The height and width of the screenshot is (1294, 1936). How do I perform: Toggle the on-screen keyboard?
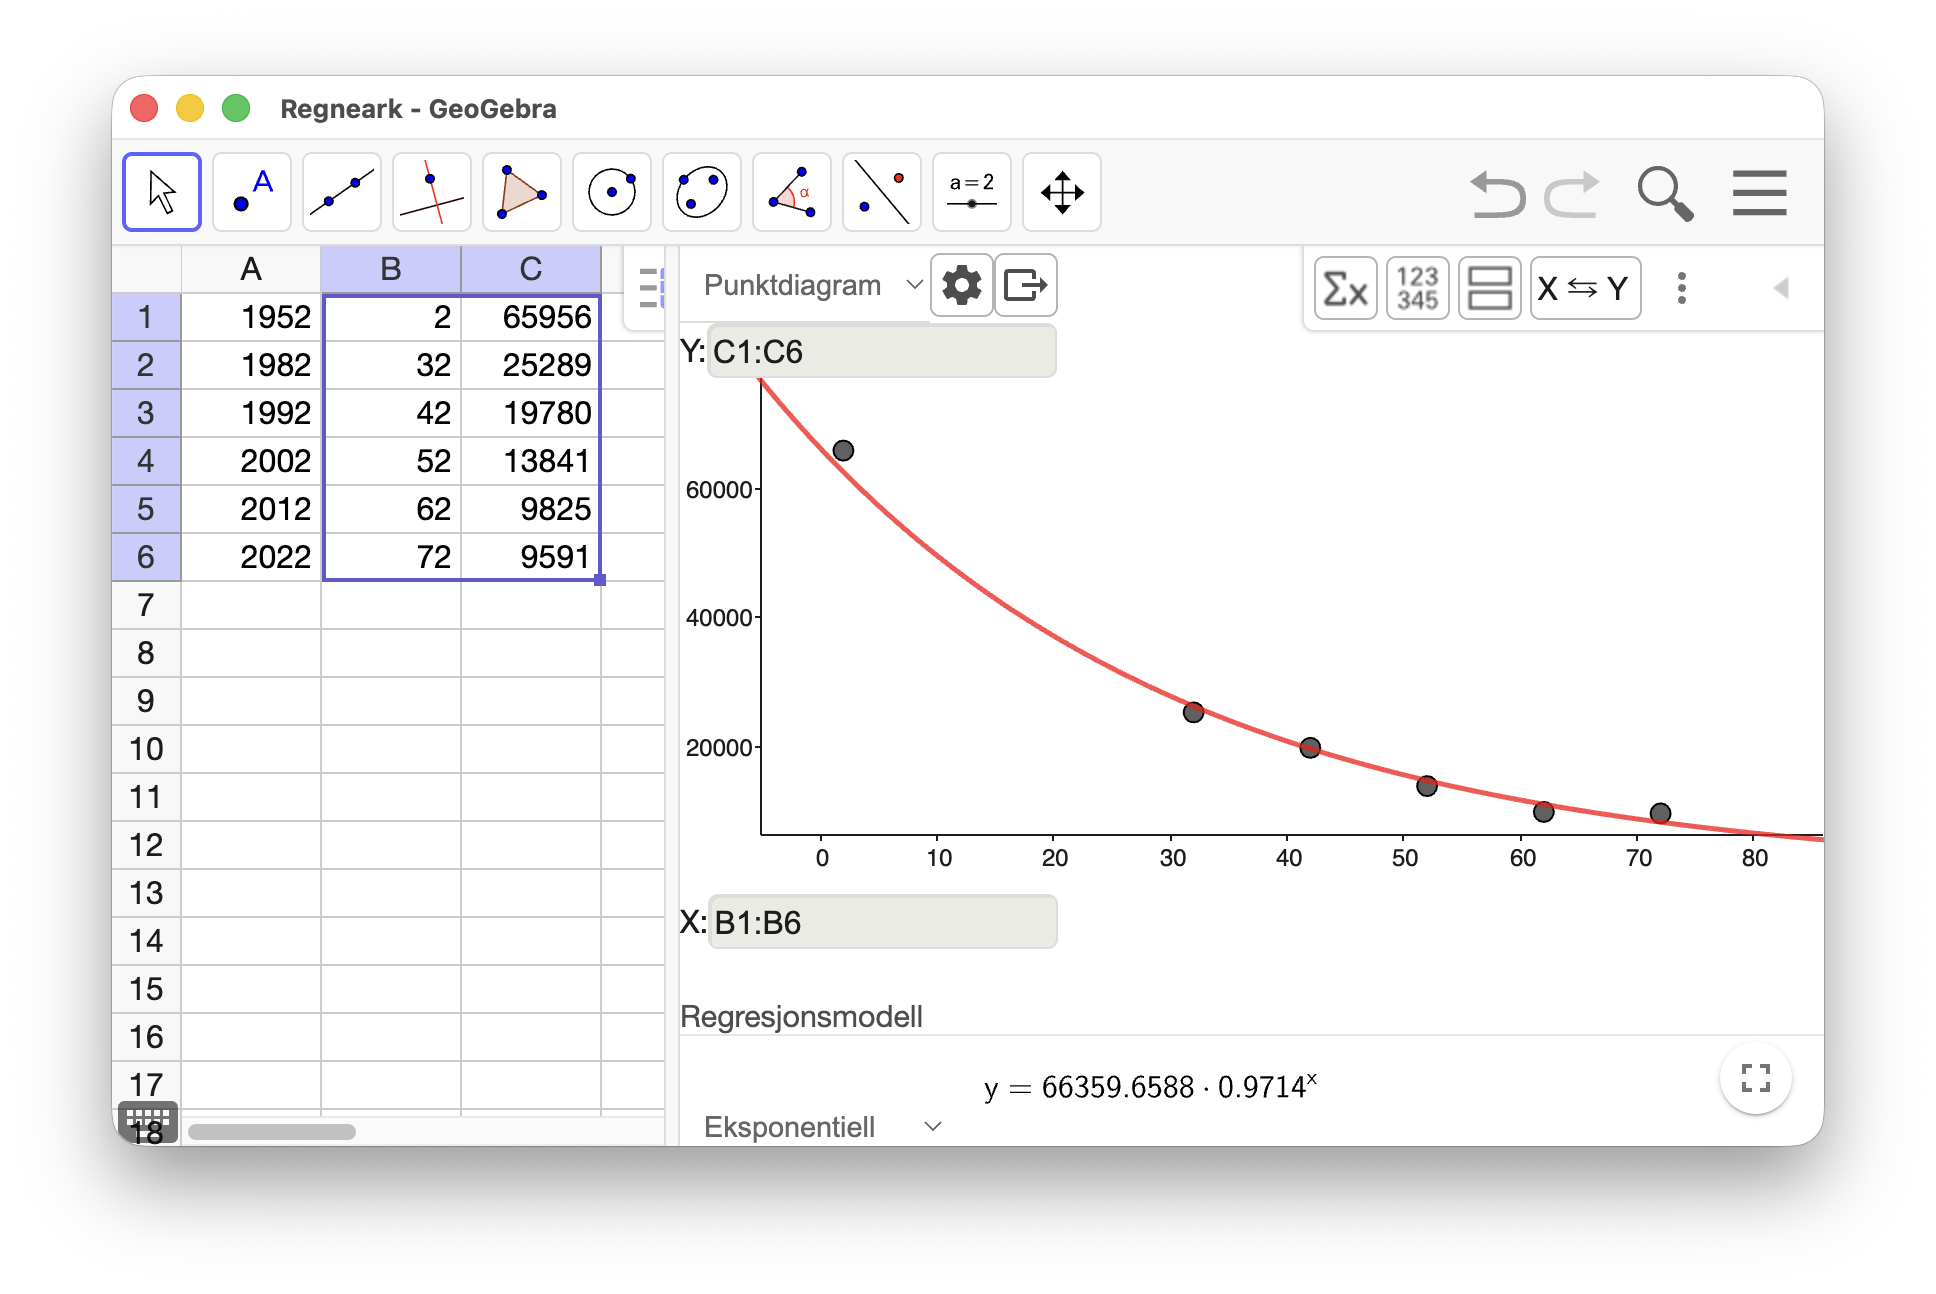148,1122
